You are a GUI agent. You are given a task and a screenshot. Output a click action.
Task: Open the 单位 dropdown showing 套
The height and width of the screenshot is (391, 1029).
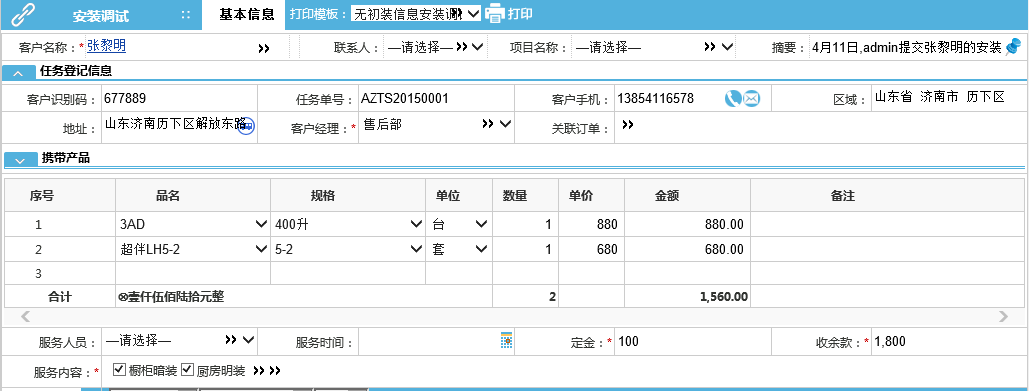tap(482, 249)
